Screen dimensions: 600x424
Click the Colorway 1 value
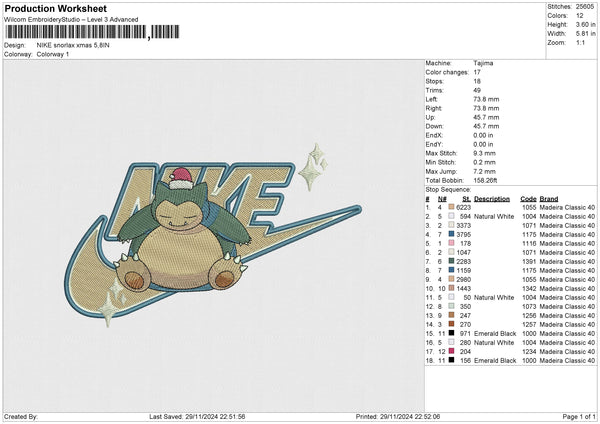tap(53, 54)
